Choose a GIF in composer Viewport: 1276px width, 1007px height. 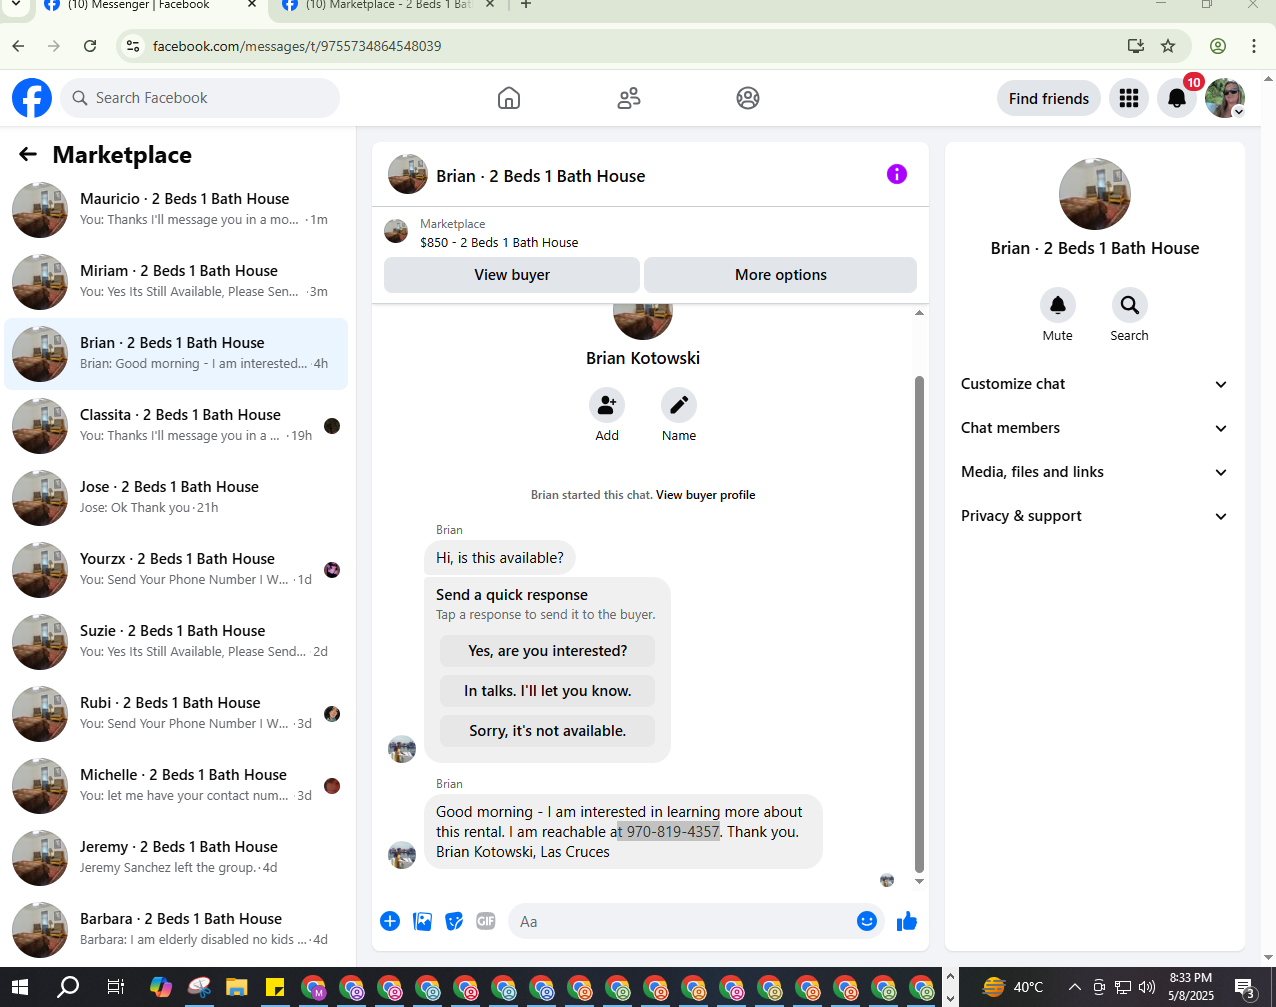(486, 921)
